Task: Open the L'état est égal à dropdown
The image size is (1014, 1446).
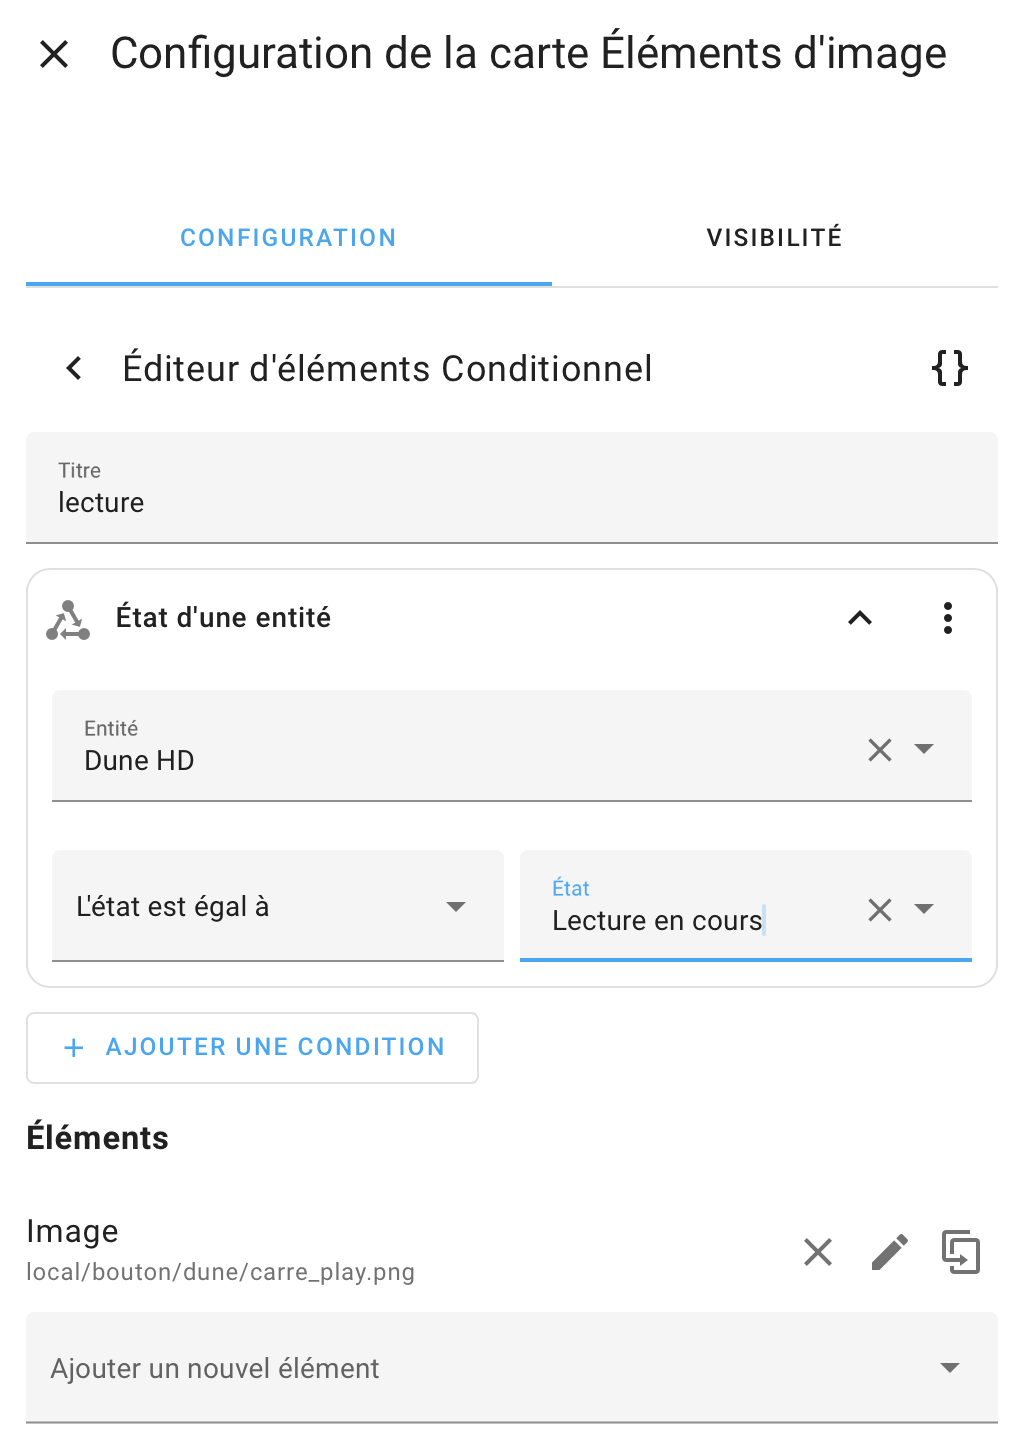Action: point(277,906)
